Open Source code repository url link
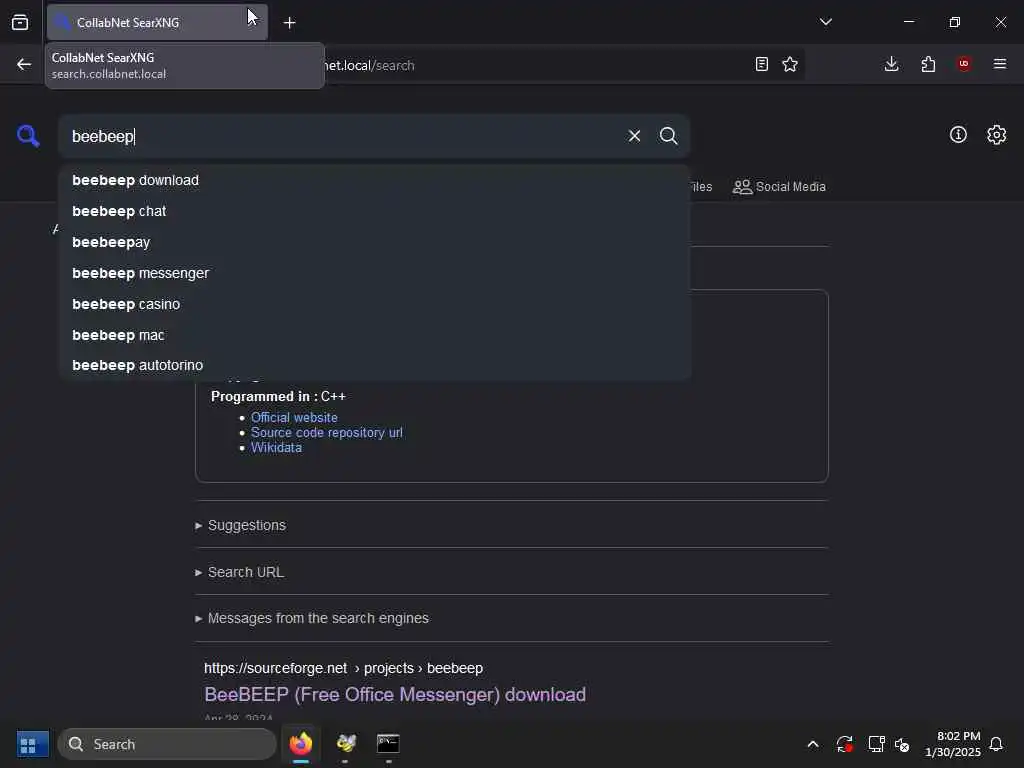The height and width of the screenshot is (768, 1024). (x=327, y=432)
